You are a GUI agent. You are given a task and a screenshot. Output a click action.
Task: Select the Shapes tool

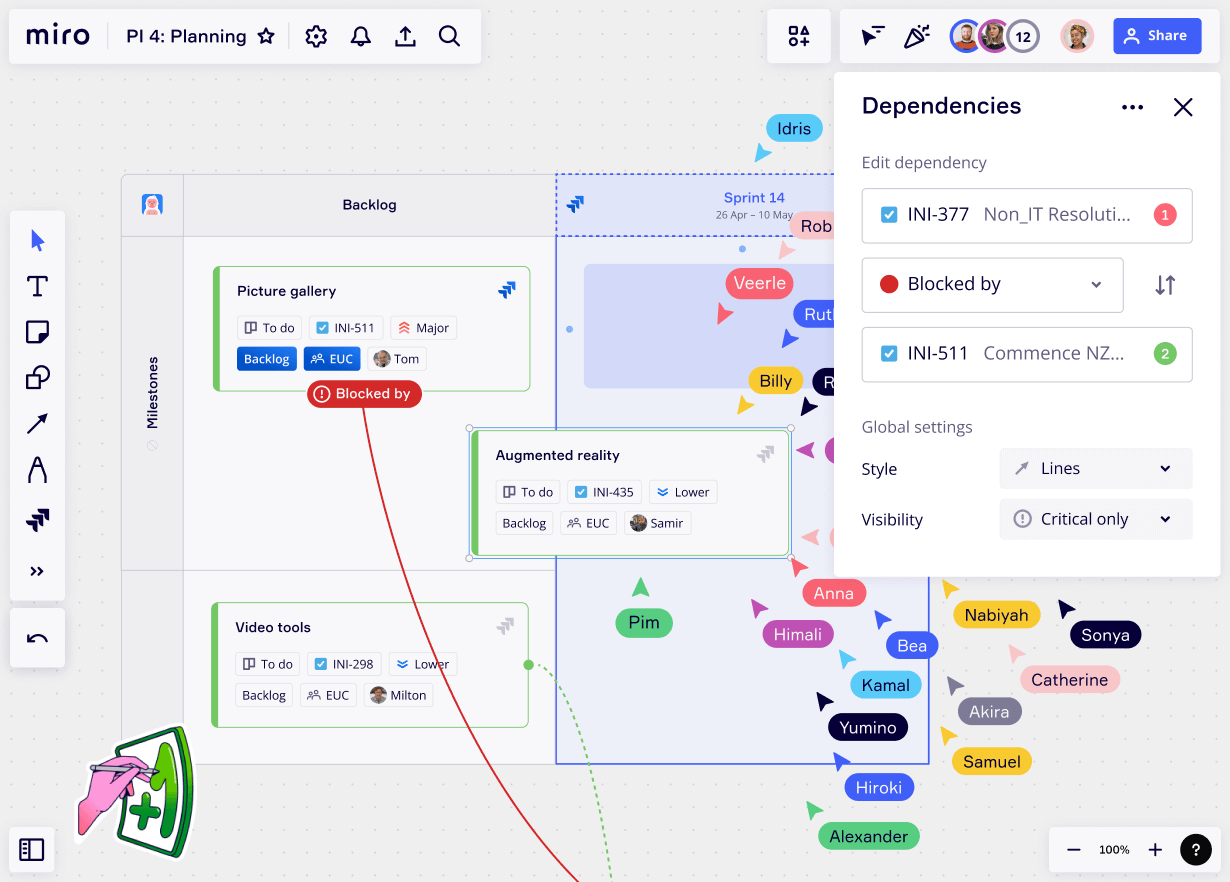click(x=37, y=378)
